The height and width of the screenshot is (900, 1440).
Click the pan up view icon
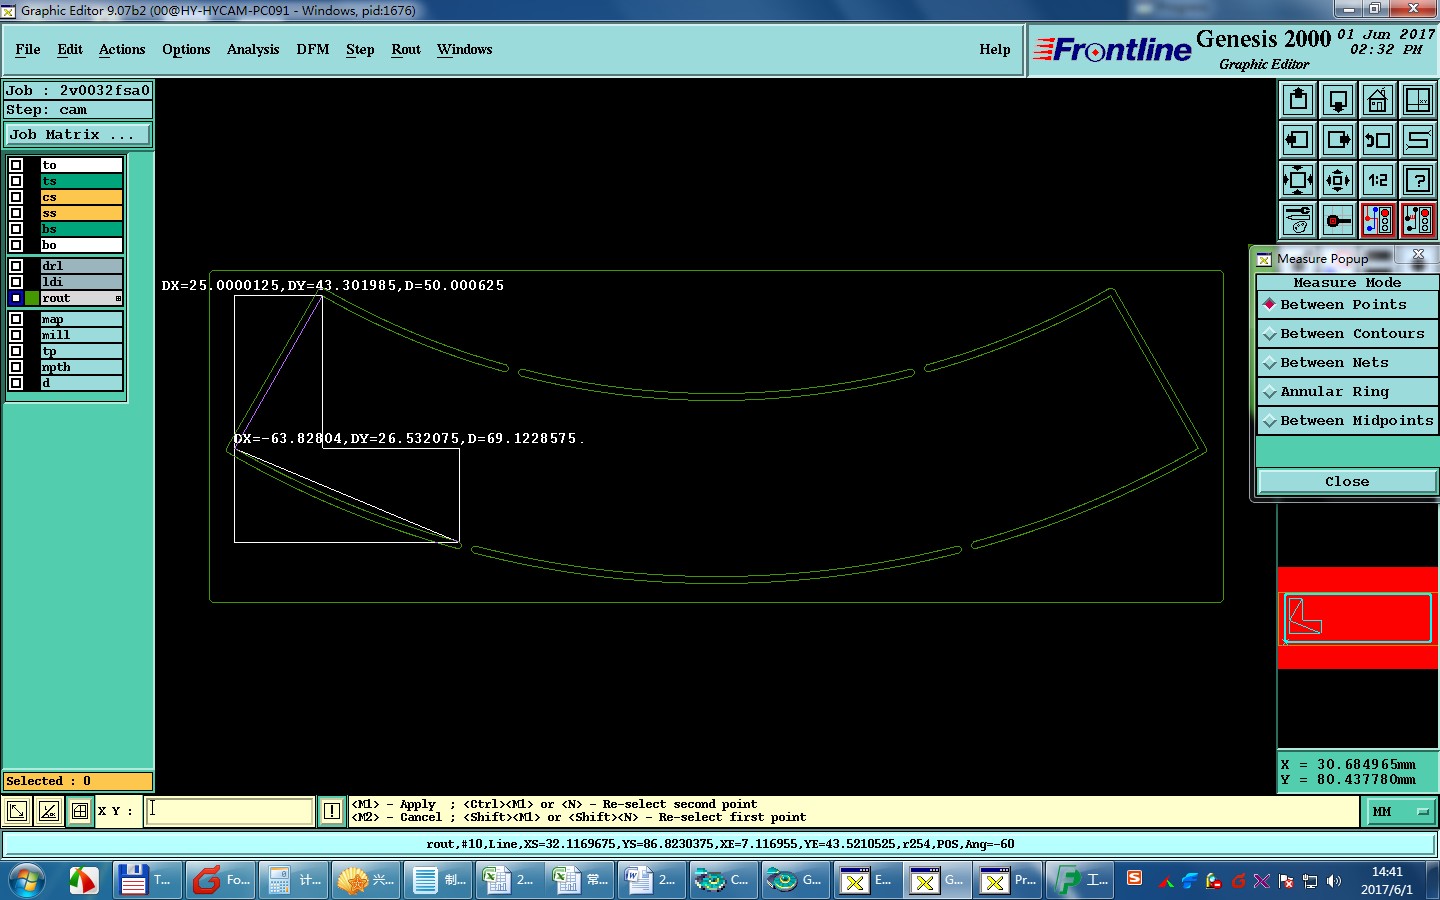tap(1298, 100)
